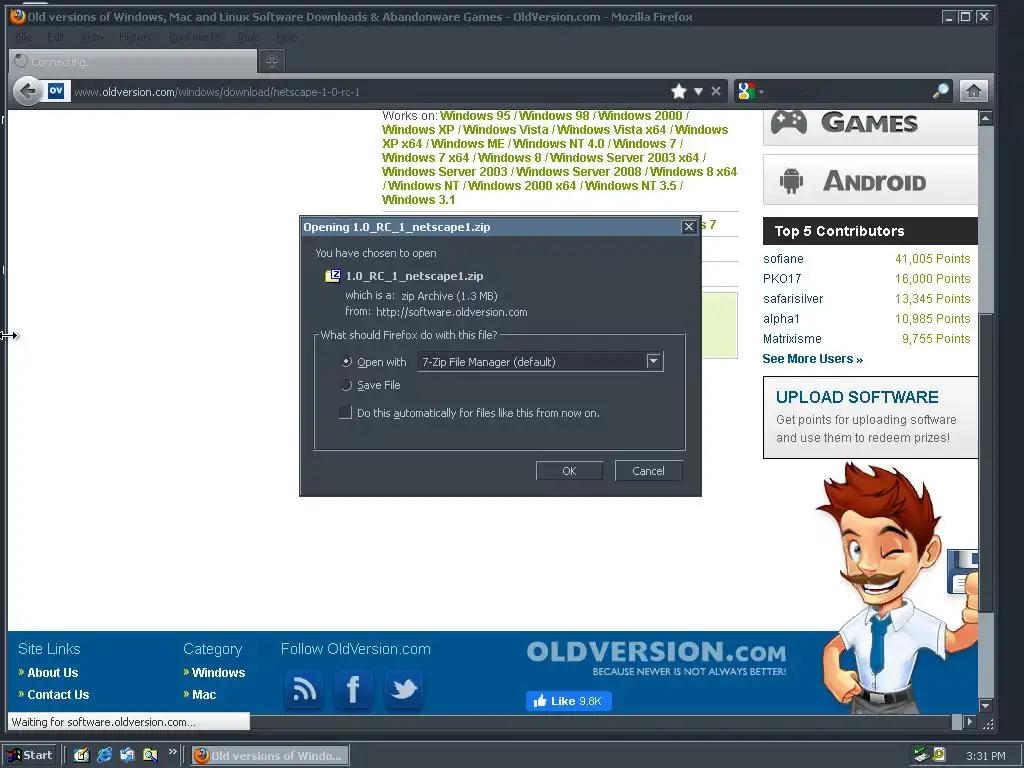Expand the quick launch chevron
Screen dimensions: 1024x768
point(172,752)
